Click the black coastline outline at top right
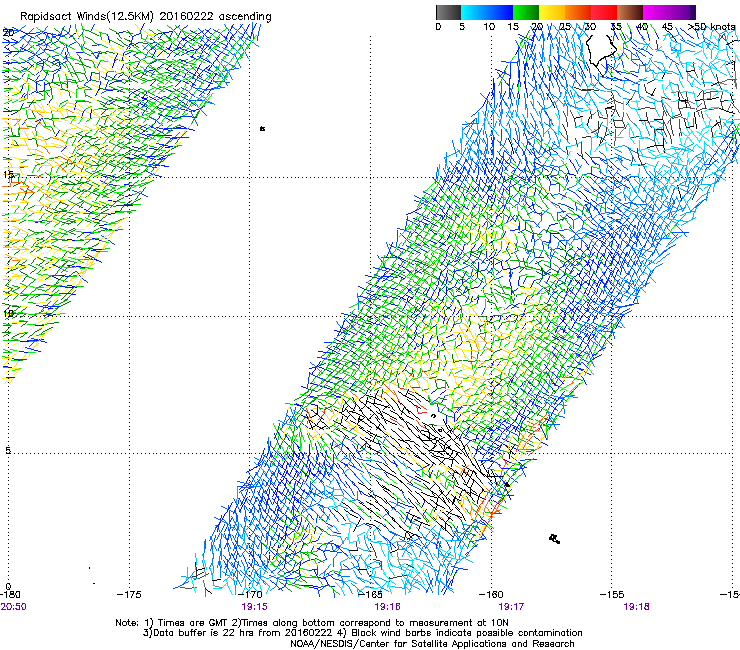The width and height of the screenshot is (740, 650). click(601, 50)
